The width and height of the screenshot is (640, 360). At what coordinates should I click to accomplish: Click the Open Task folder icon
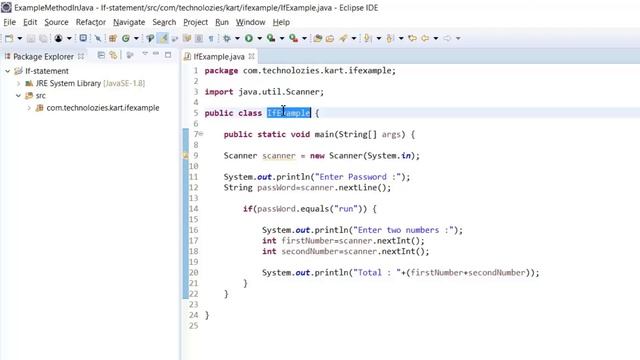pyautogui.click(x=330, y=39)
